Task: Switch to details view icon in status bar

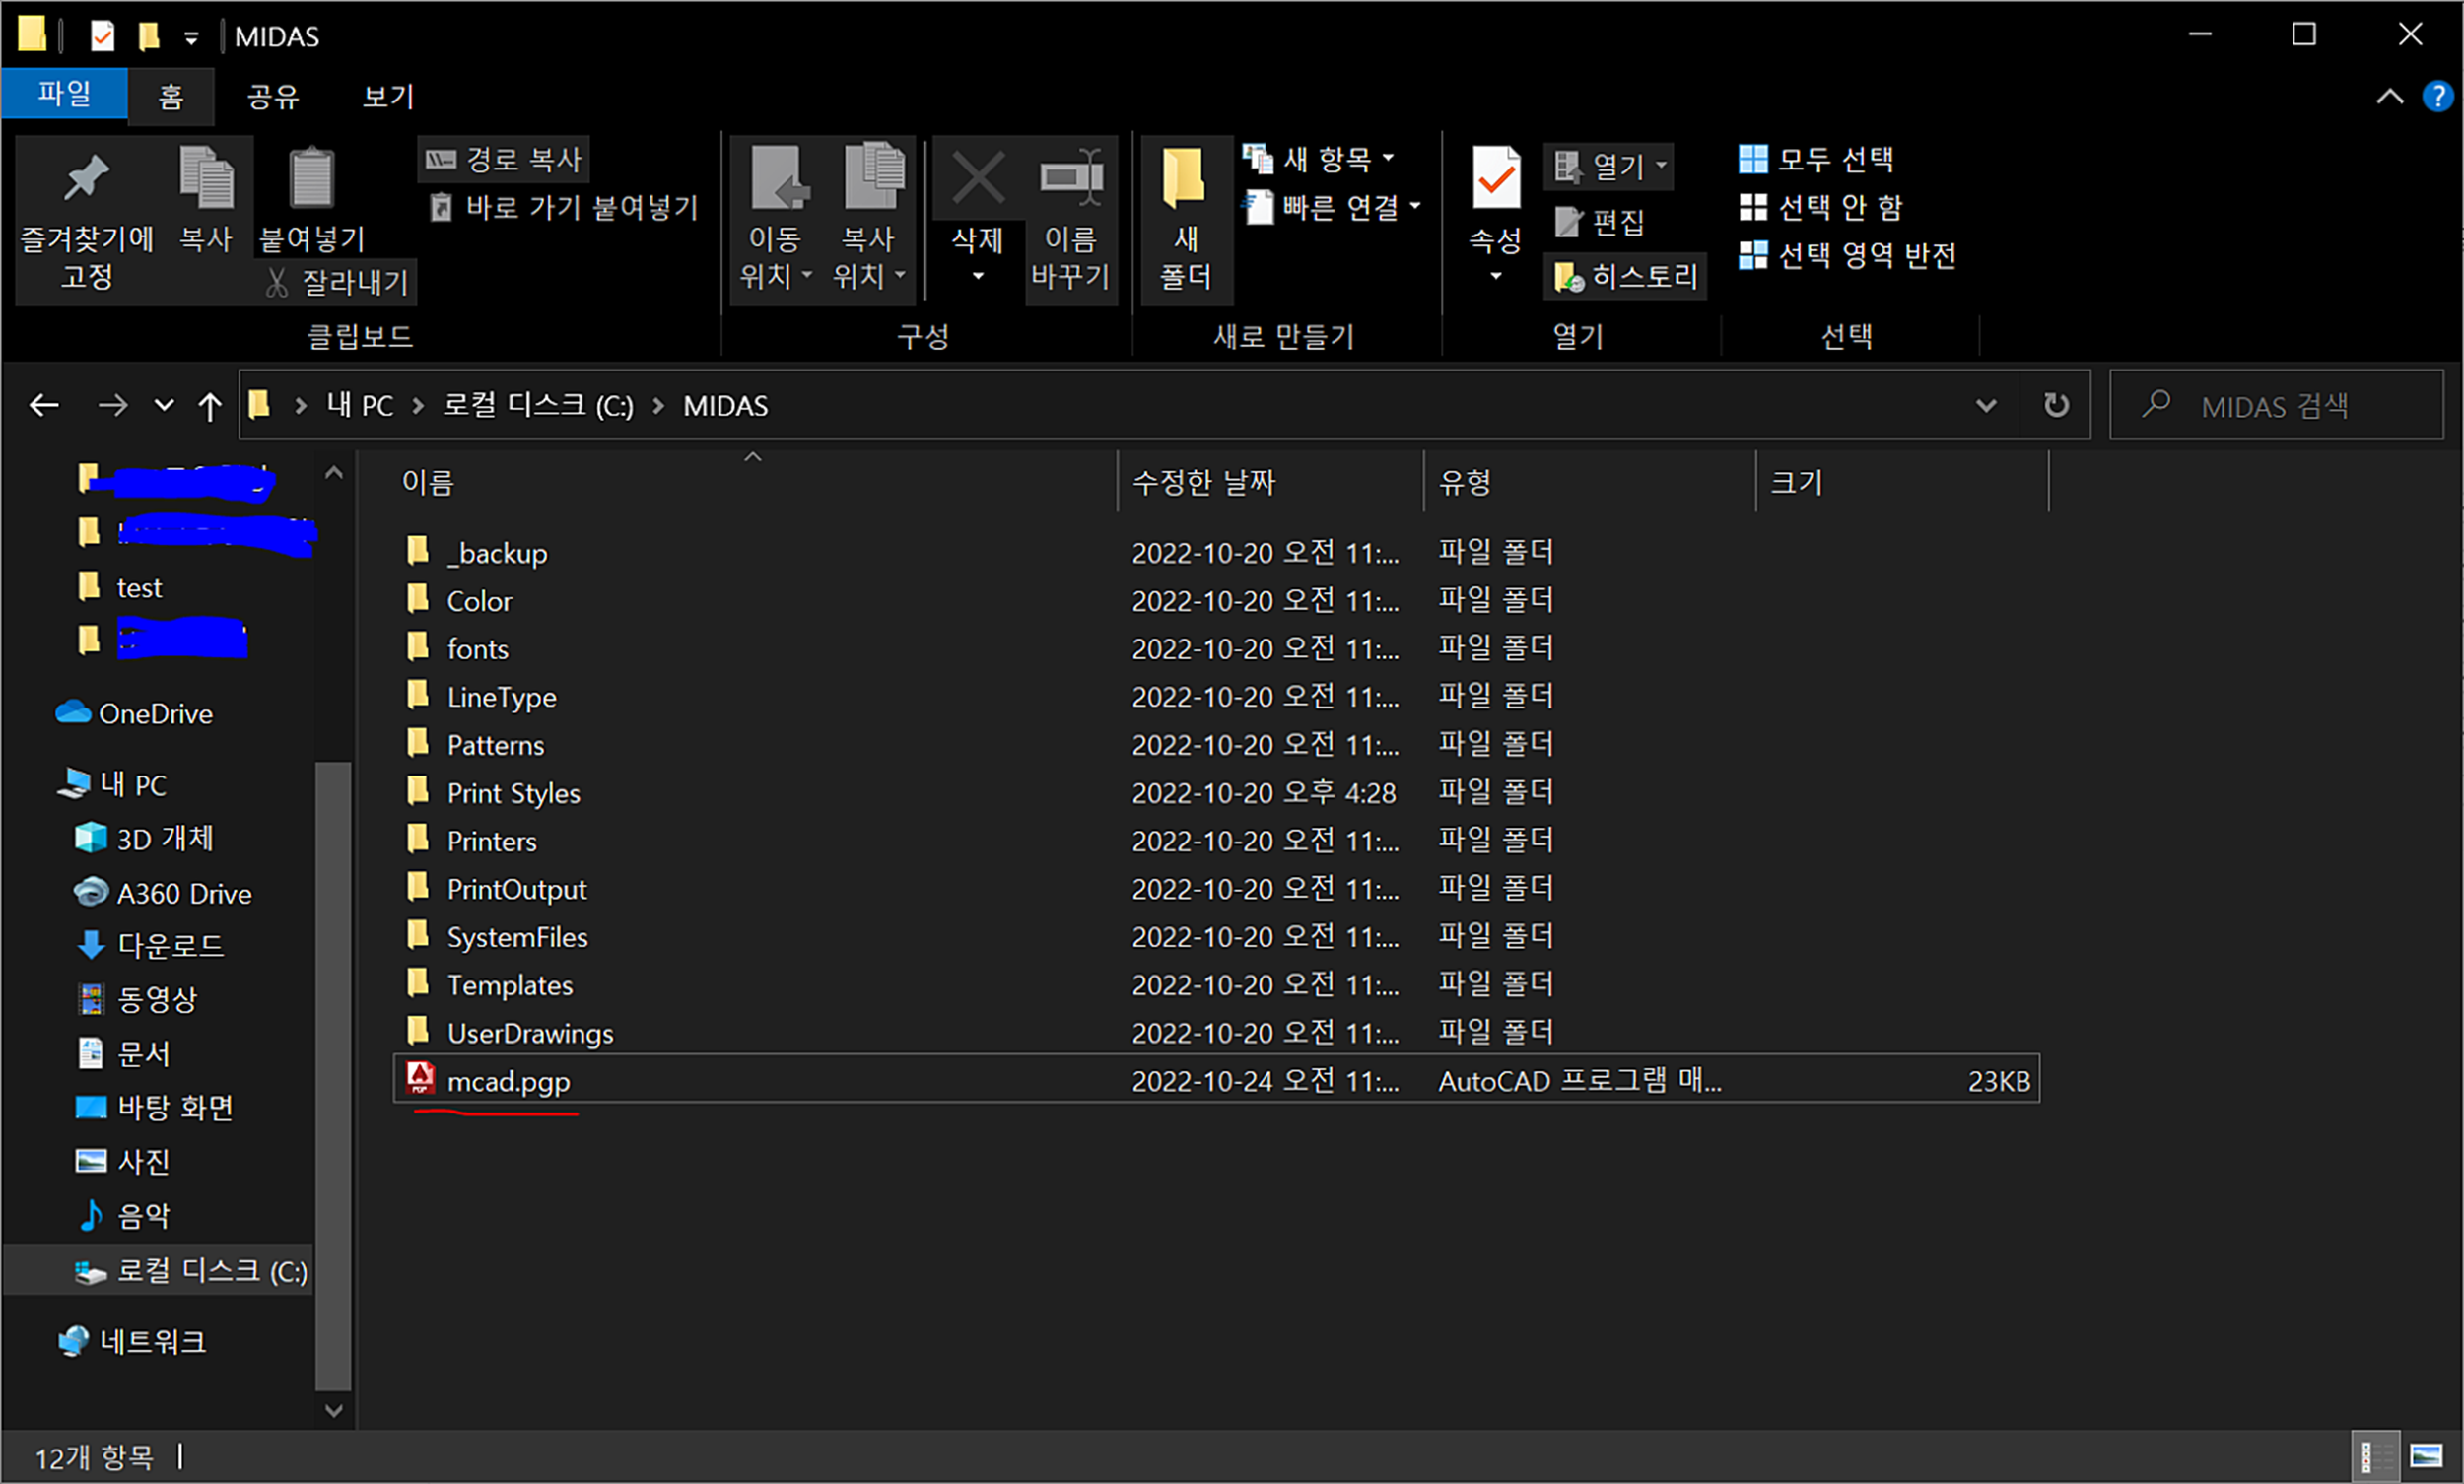Action: 2375,1456
